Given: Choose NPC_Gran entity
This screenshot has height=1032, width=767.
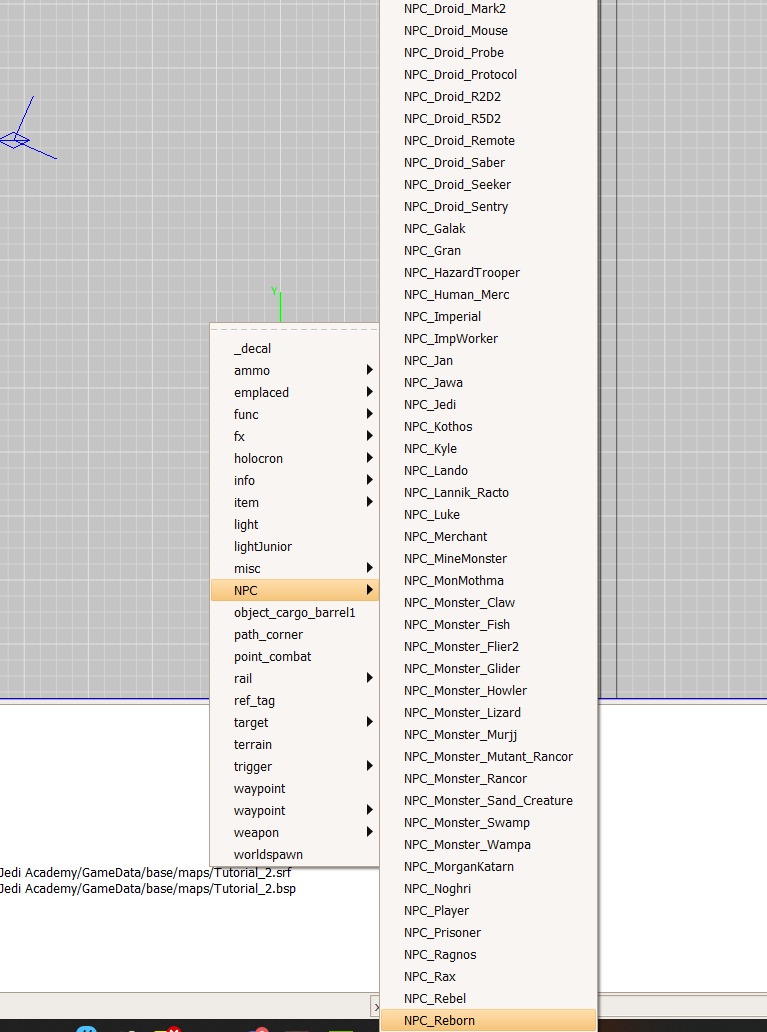Looking at the screenshot, I should (489, 251).
